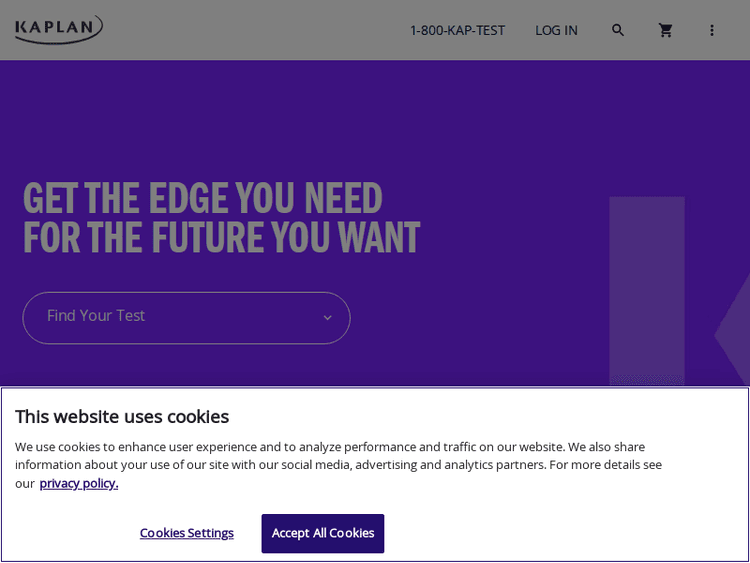Image resolution: width=750 pixels, height=563 pixels.
Task: Click empty header area beside the Kaplan logo
Action: [250, 30]
